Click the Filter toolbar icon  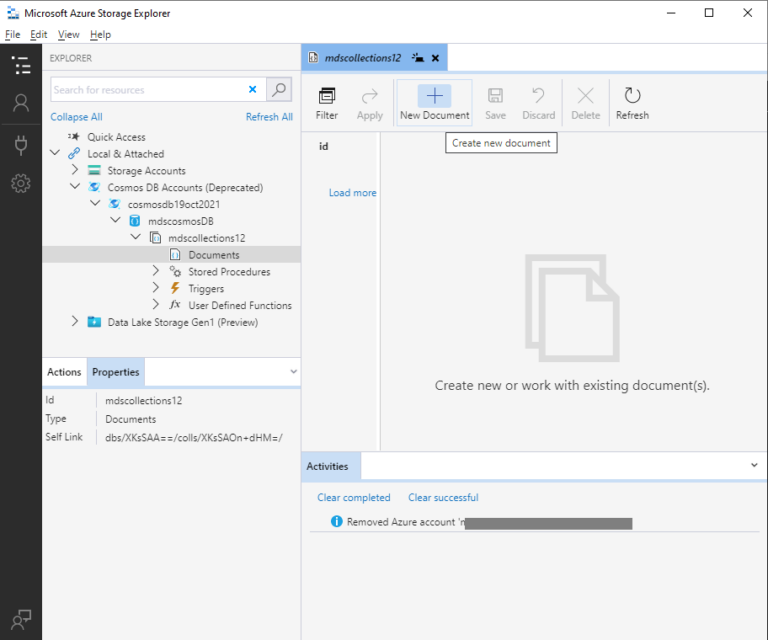coord(327,95)
